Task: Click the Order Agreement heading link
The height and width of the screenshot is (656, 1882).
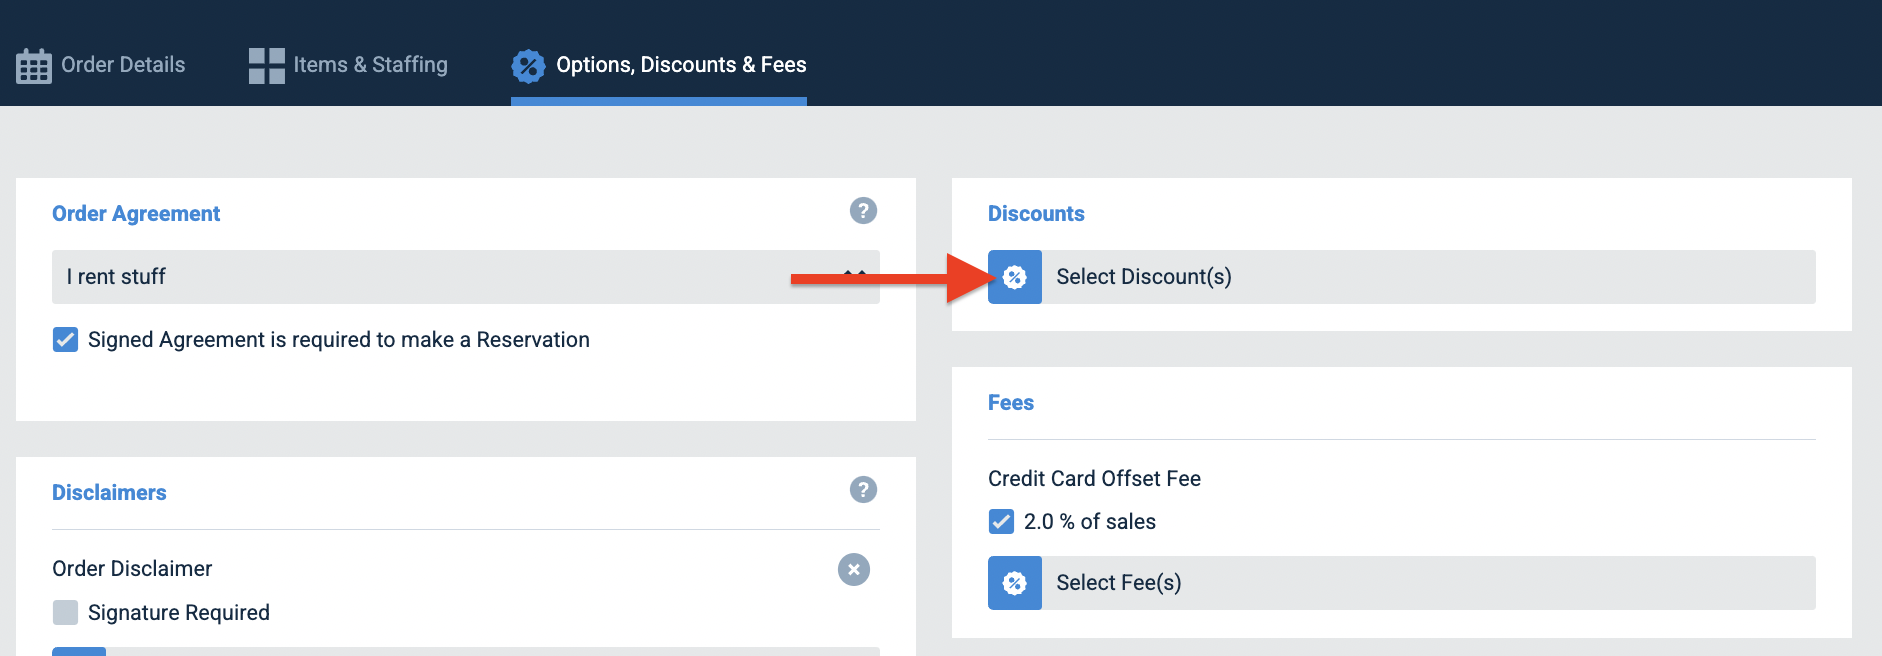Action: point(136,214)
